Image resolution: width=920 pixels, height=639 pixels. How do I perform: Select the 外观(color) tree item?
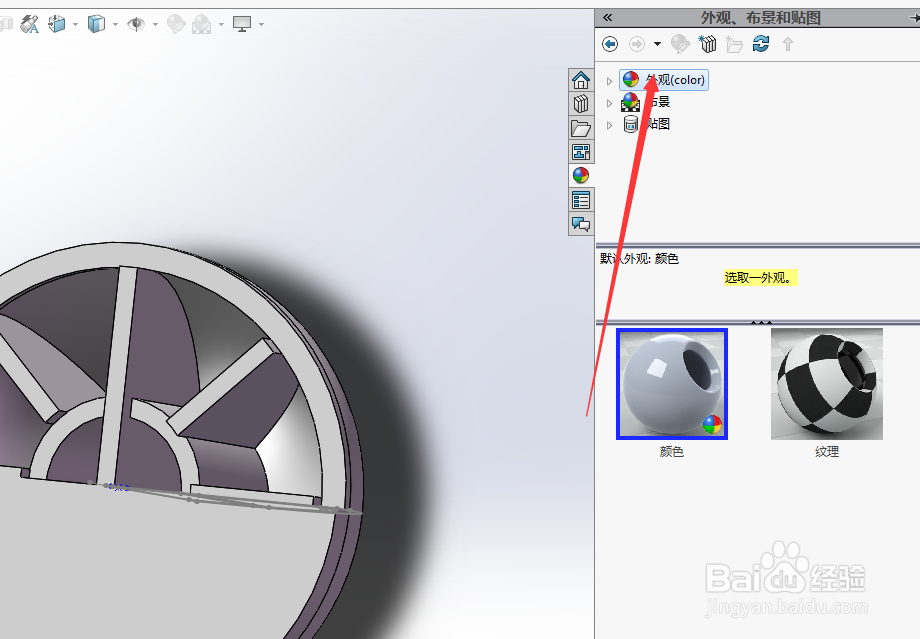click(664, 80)
